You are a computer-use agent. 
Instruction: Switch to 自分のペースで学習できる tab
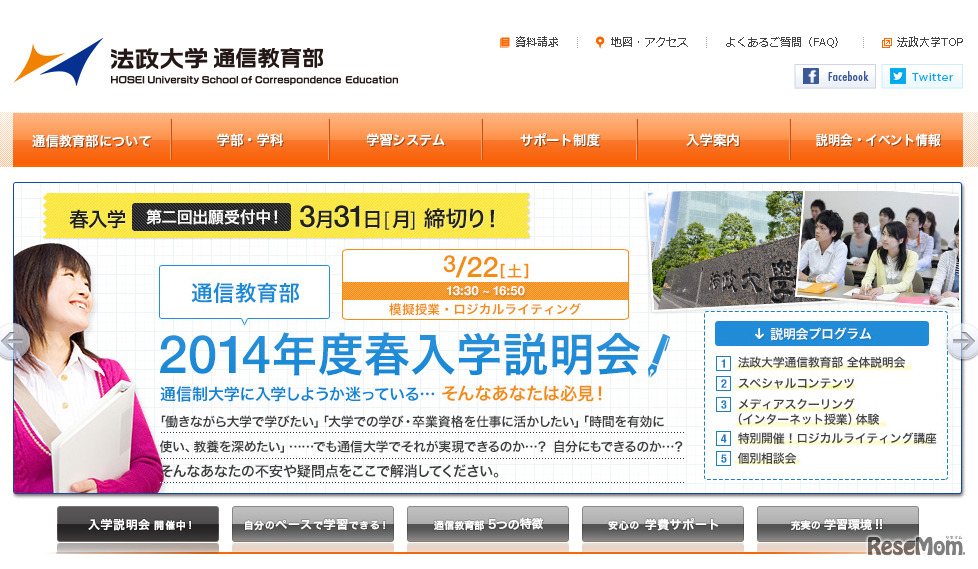(x=313, y=524)
